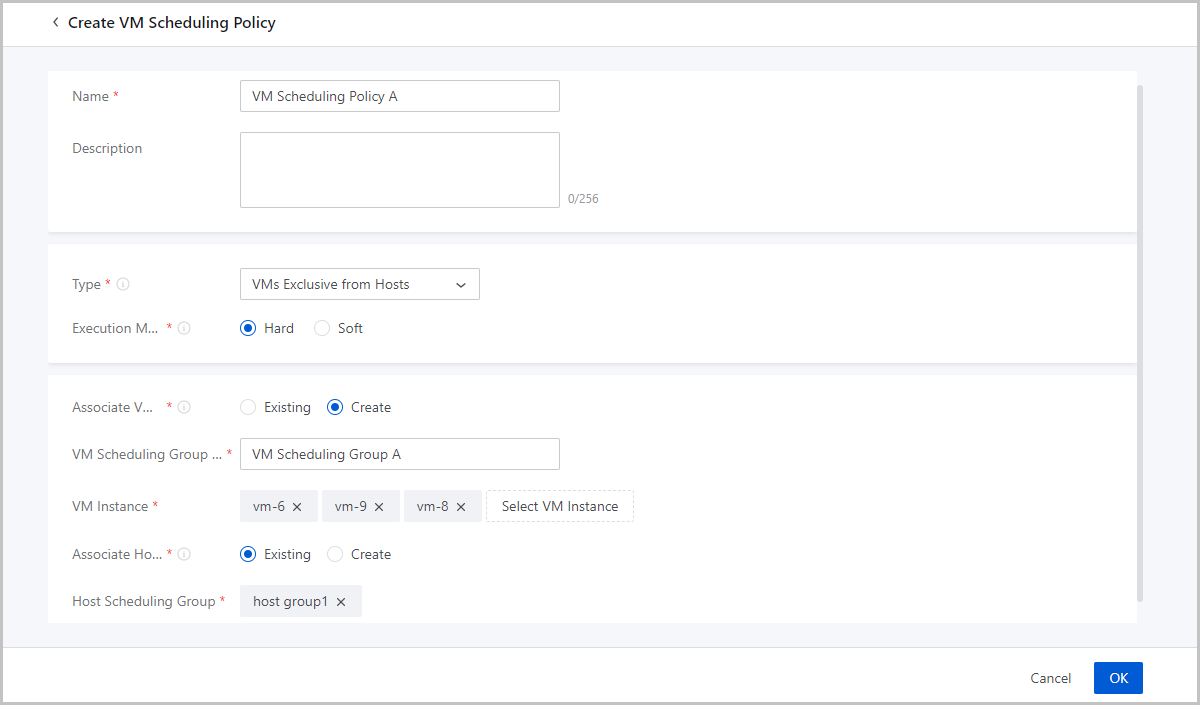The width and height of the screenshot is (1200, 705).
Task: Remove vm-6 from VM Instance list
Action: (297, 507)
